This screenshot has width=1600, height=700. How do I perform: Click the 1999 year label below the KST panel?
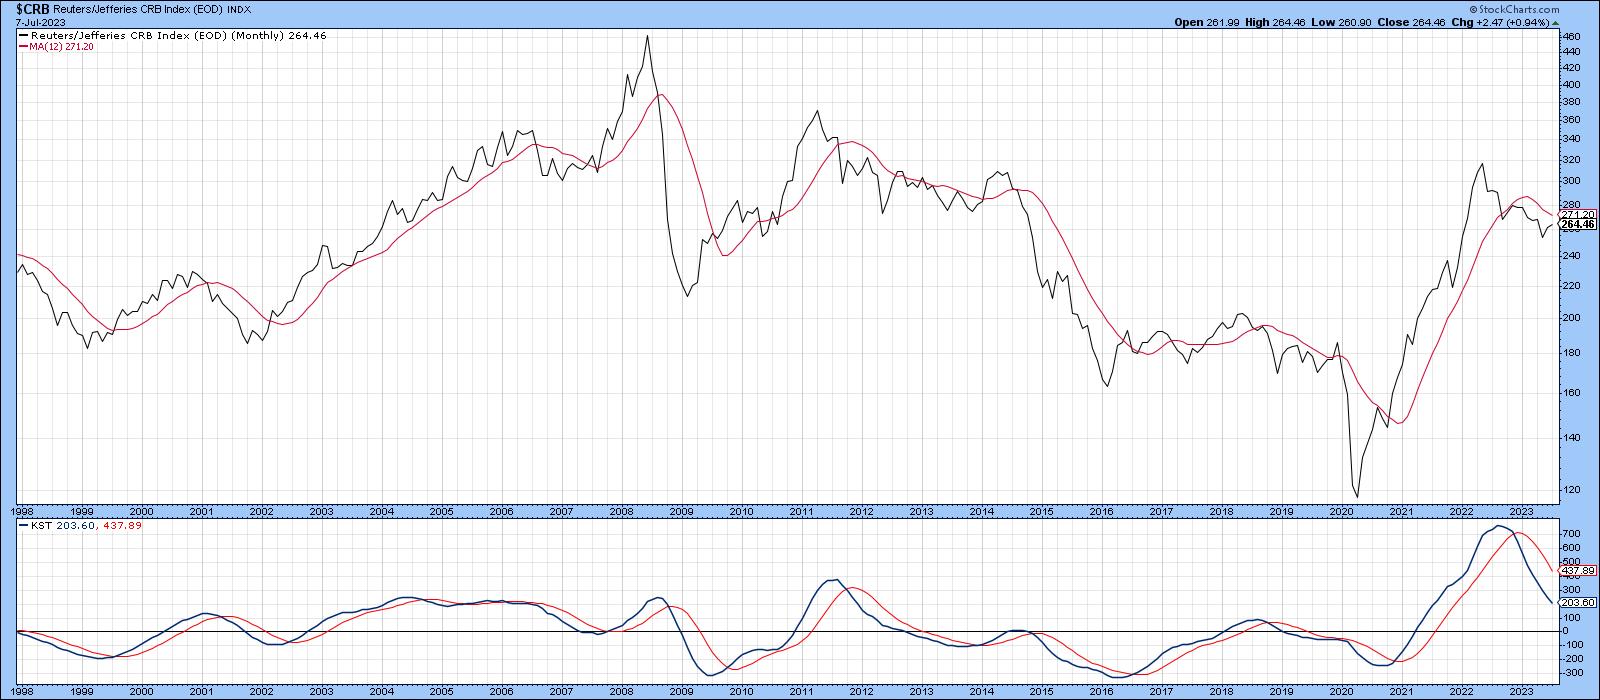[x=81, y=692]
